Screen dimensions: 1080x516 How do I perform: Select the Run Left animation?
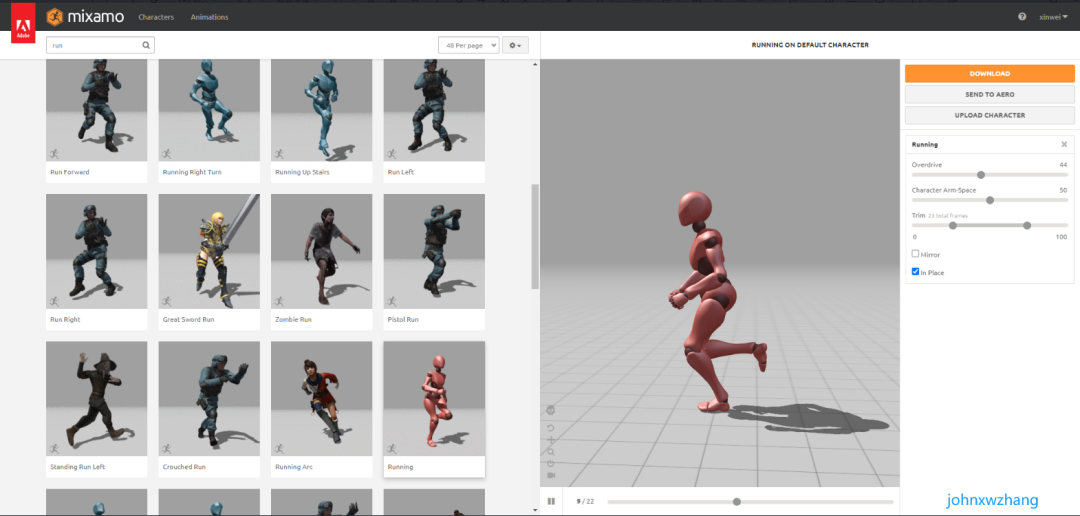(434, 110)
